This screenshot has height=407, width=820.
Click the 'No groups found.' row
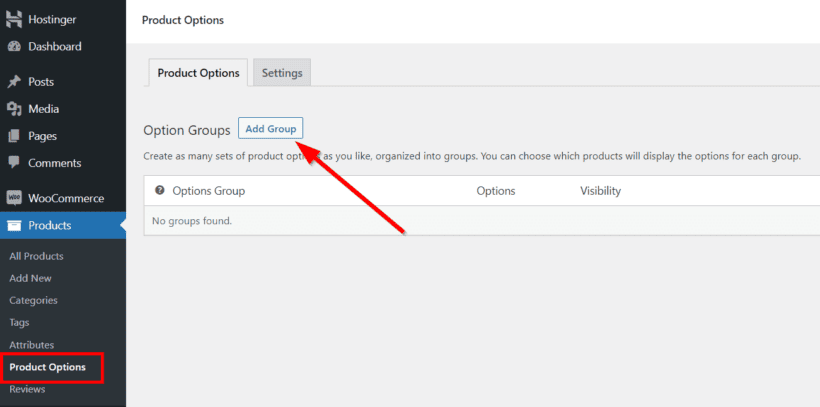click(x=482, y=221)
